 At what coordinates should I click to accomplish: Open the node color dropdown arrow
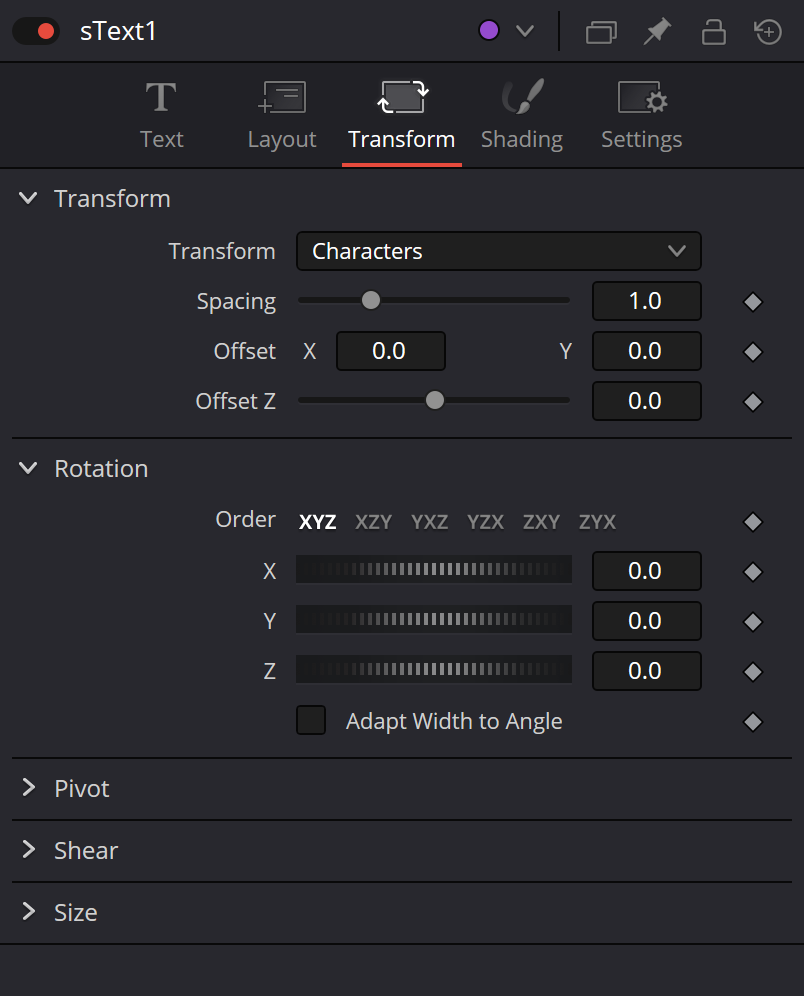click(525, 31)
